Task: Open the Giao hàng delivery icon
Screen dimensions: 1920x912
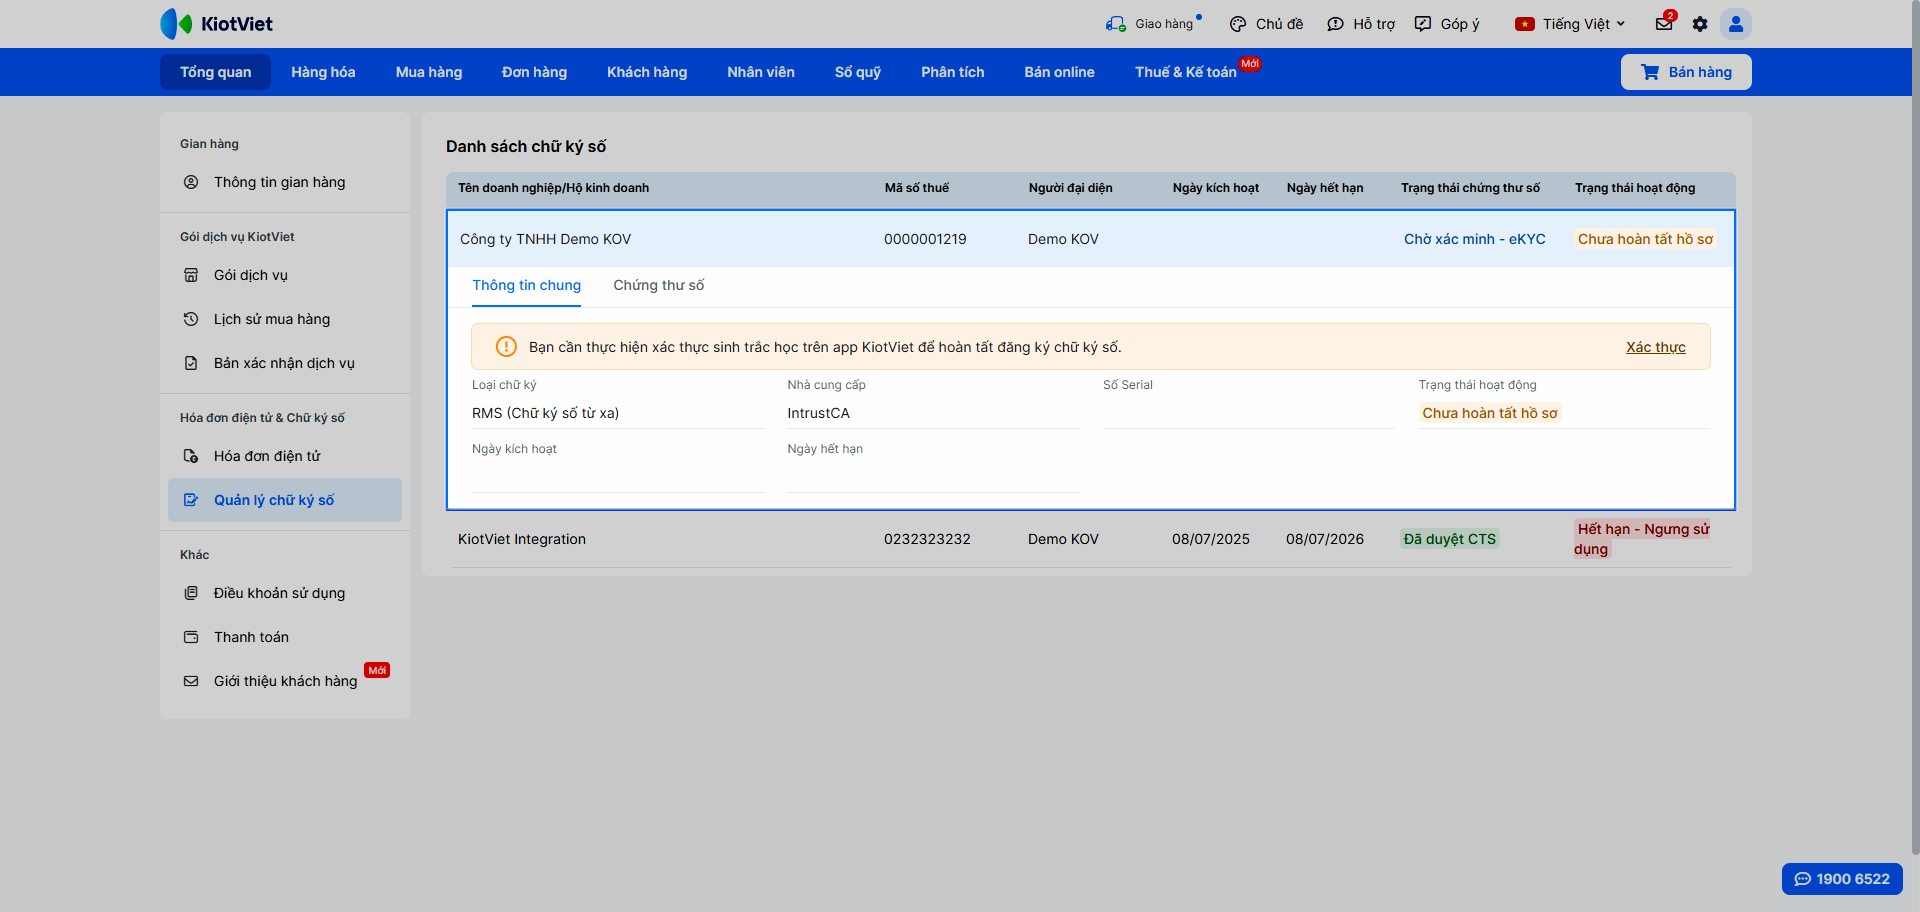Action: [1115, 24]
